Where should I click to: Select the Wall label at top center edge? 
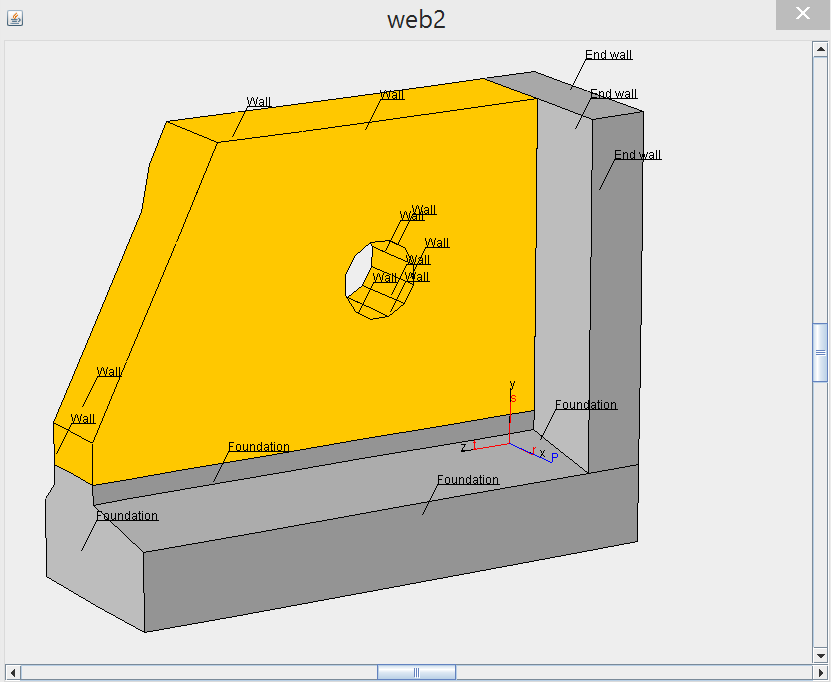click(392, 95)
